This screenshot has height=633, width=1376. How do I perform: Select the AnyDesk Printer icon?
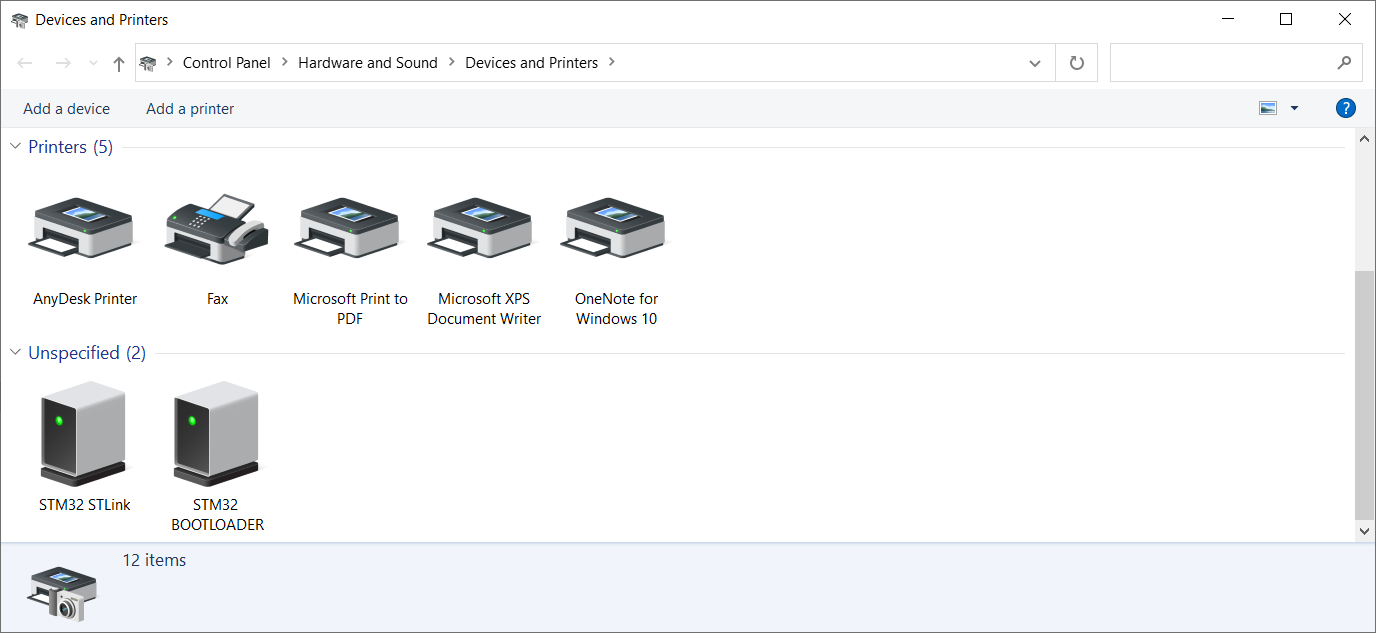83,227
